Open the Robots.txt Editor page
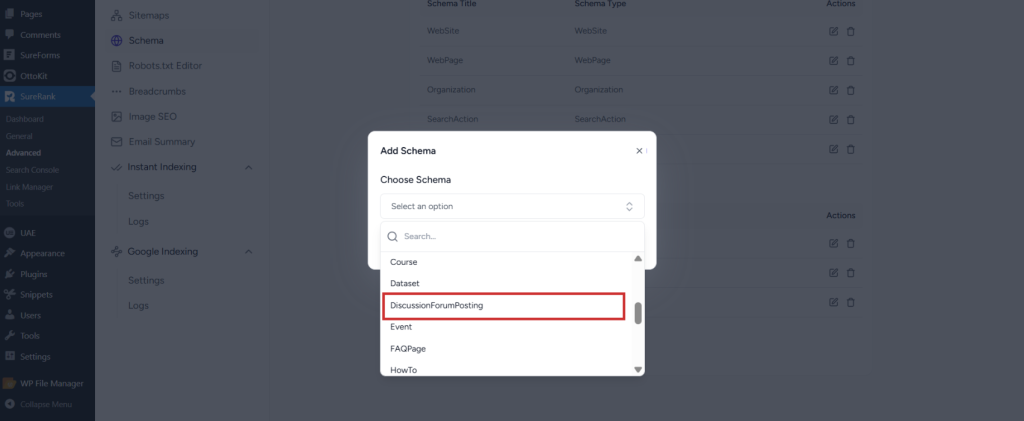This screenshot has width=1024, height=421. click(165, 66)
